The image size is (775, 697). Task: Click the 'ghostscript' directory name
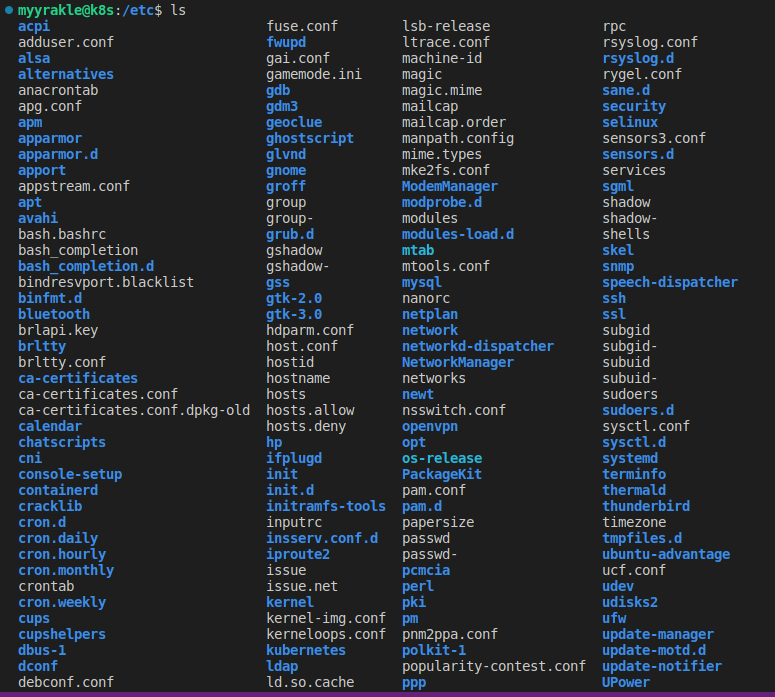pyautogui.click(x=310, y=138)
